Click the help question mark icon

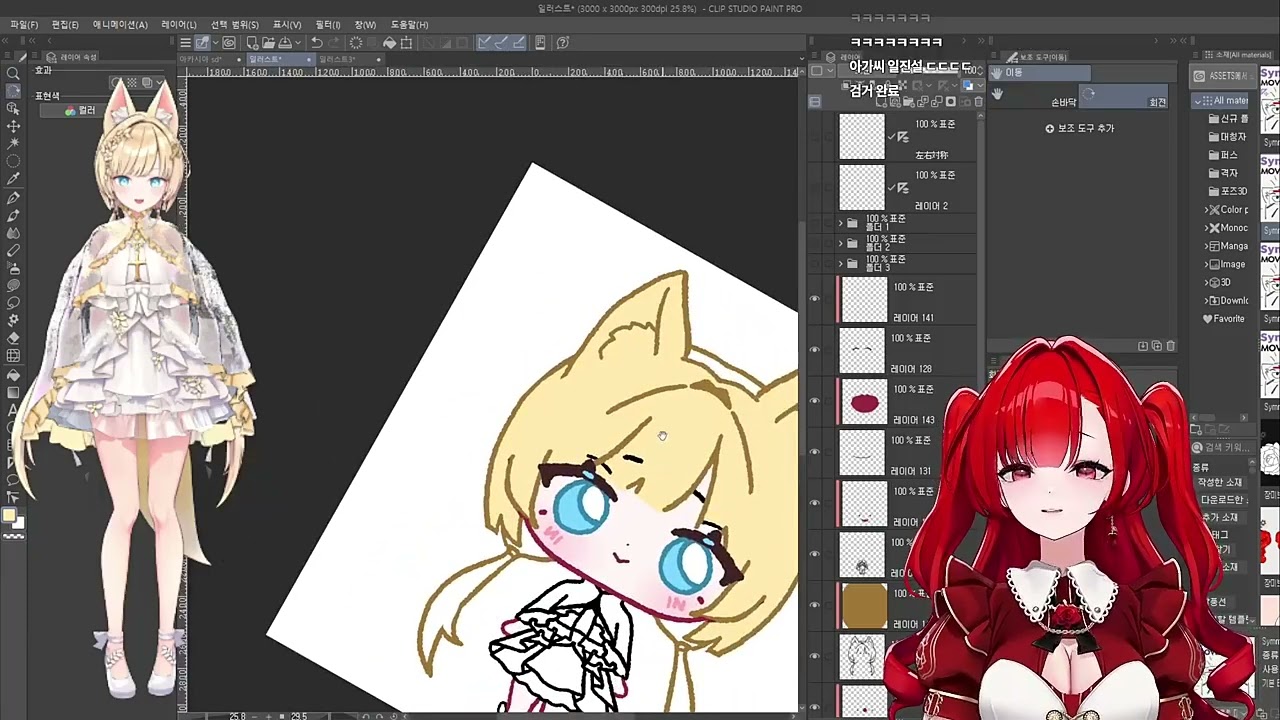tap(563, 42)
